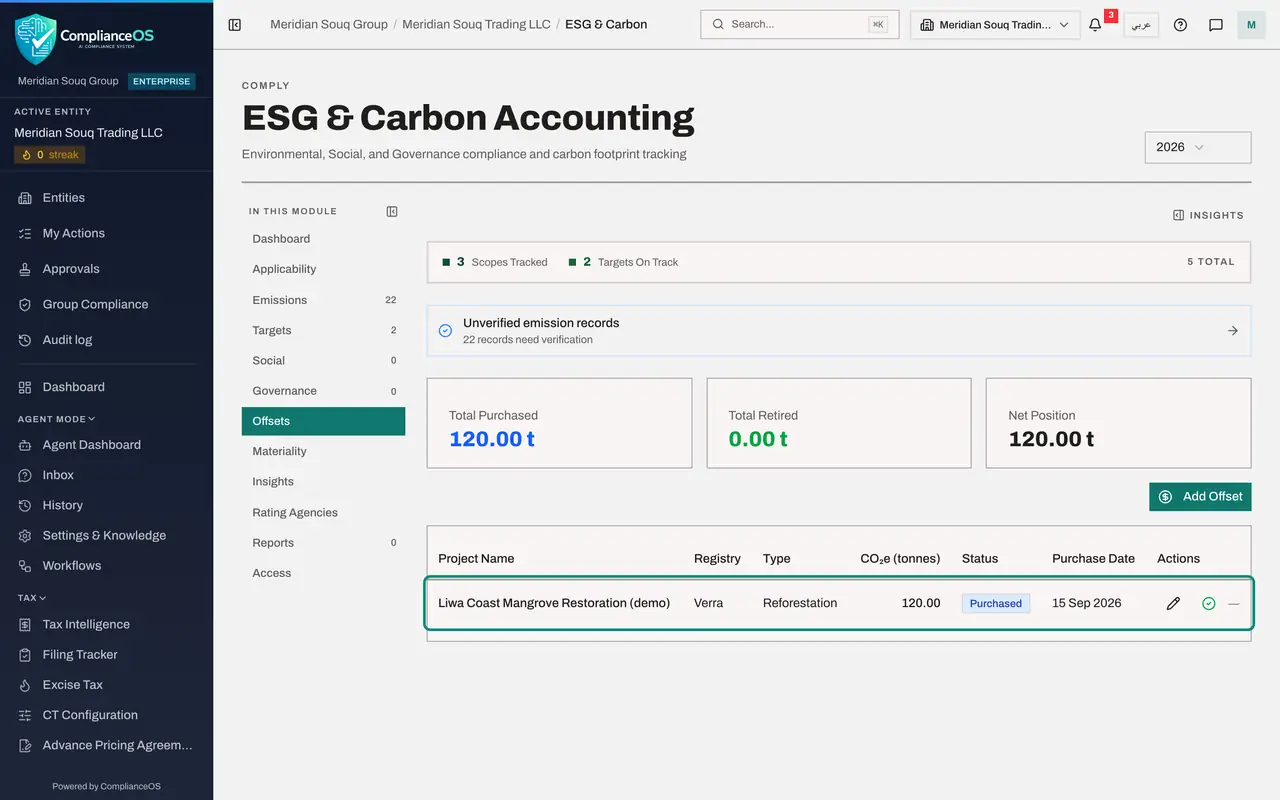
Task: Click the 'Purchased' status badge
Action: [996, 604]
